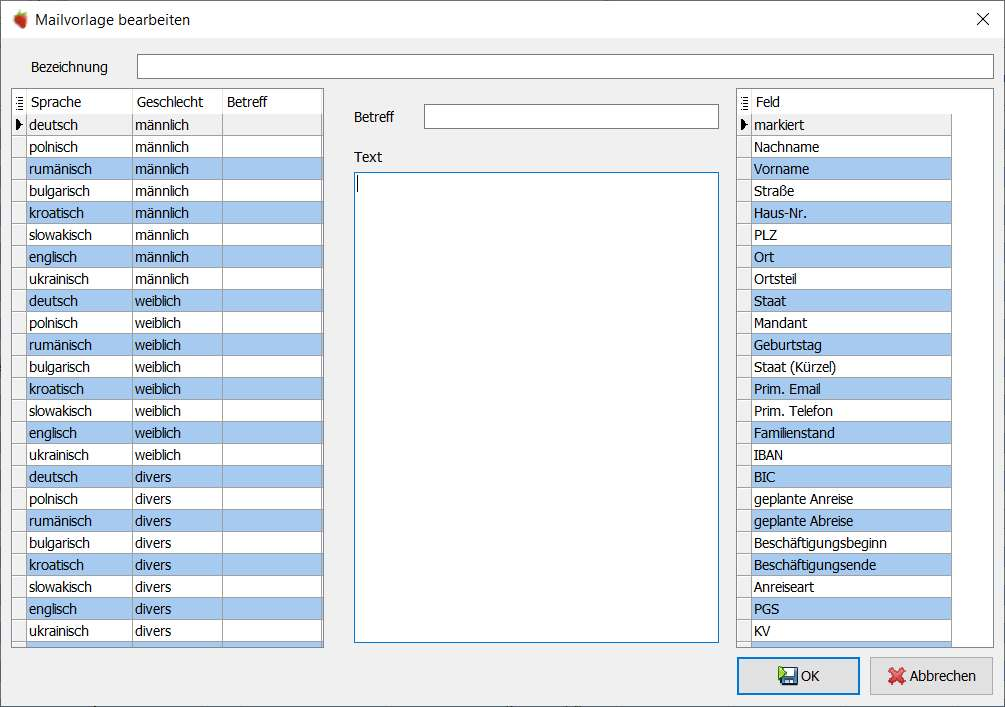
Task: Click the save disk icon on OK button
Action: [787, 676]
